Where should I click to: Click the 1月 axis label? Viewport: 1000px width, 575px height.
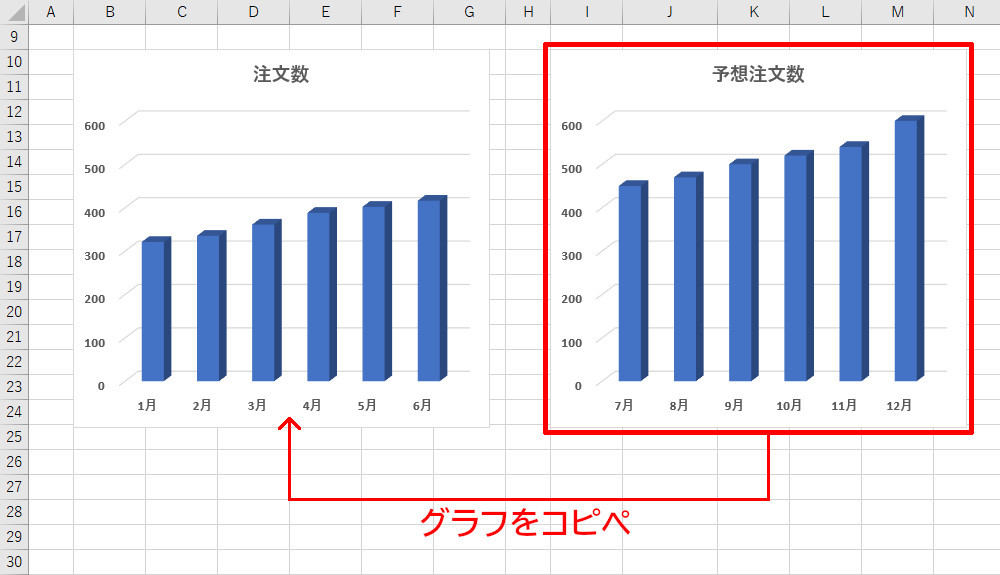point(147,405)
